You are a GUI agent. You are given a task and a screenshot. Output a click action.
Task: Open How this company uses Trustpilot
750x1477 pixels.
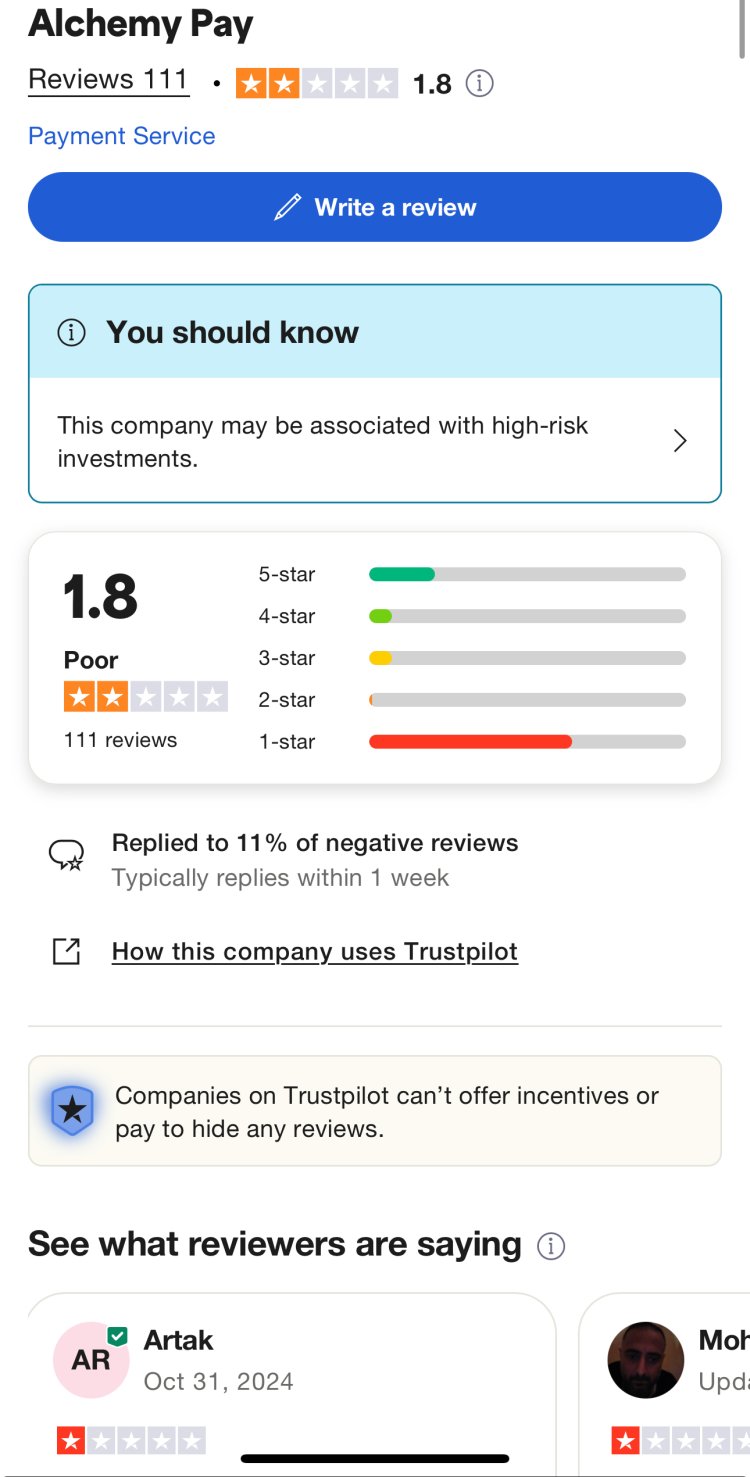click(x=315, y=951)
